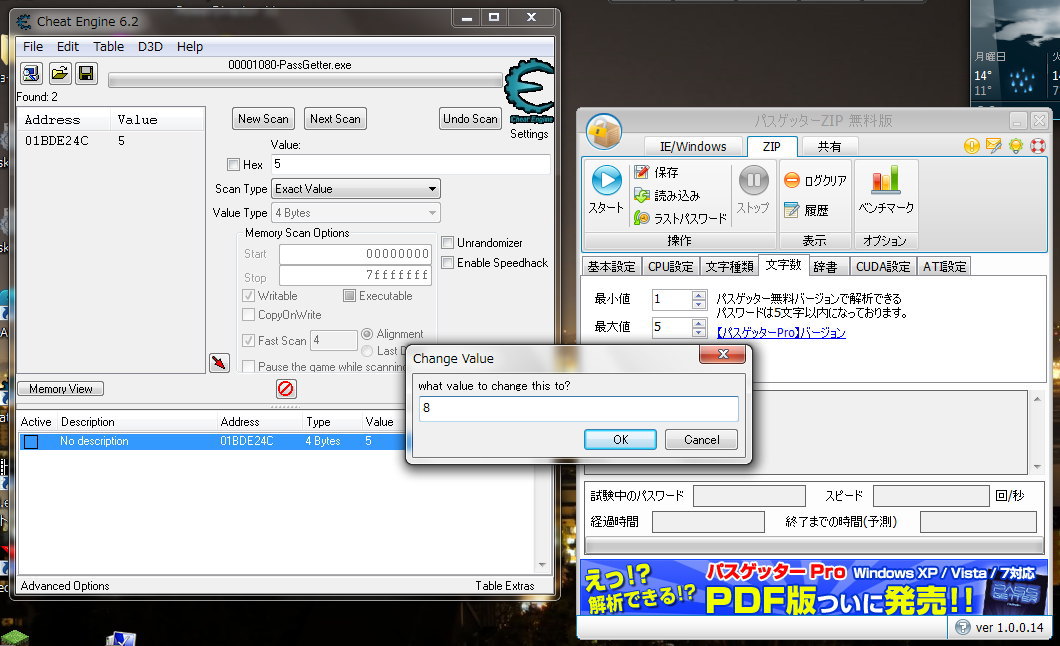
Task: Click the open folder icon in Cheat Engine
Action: (59, 73)
